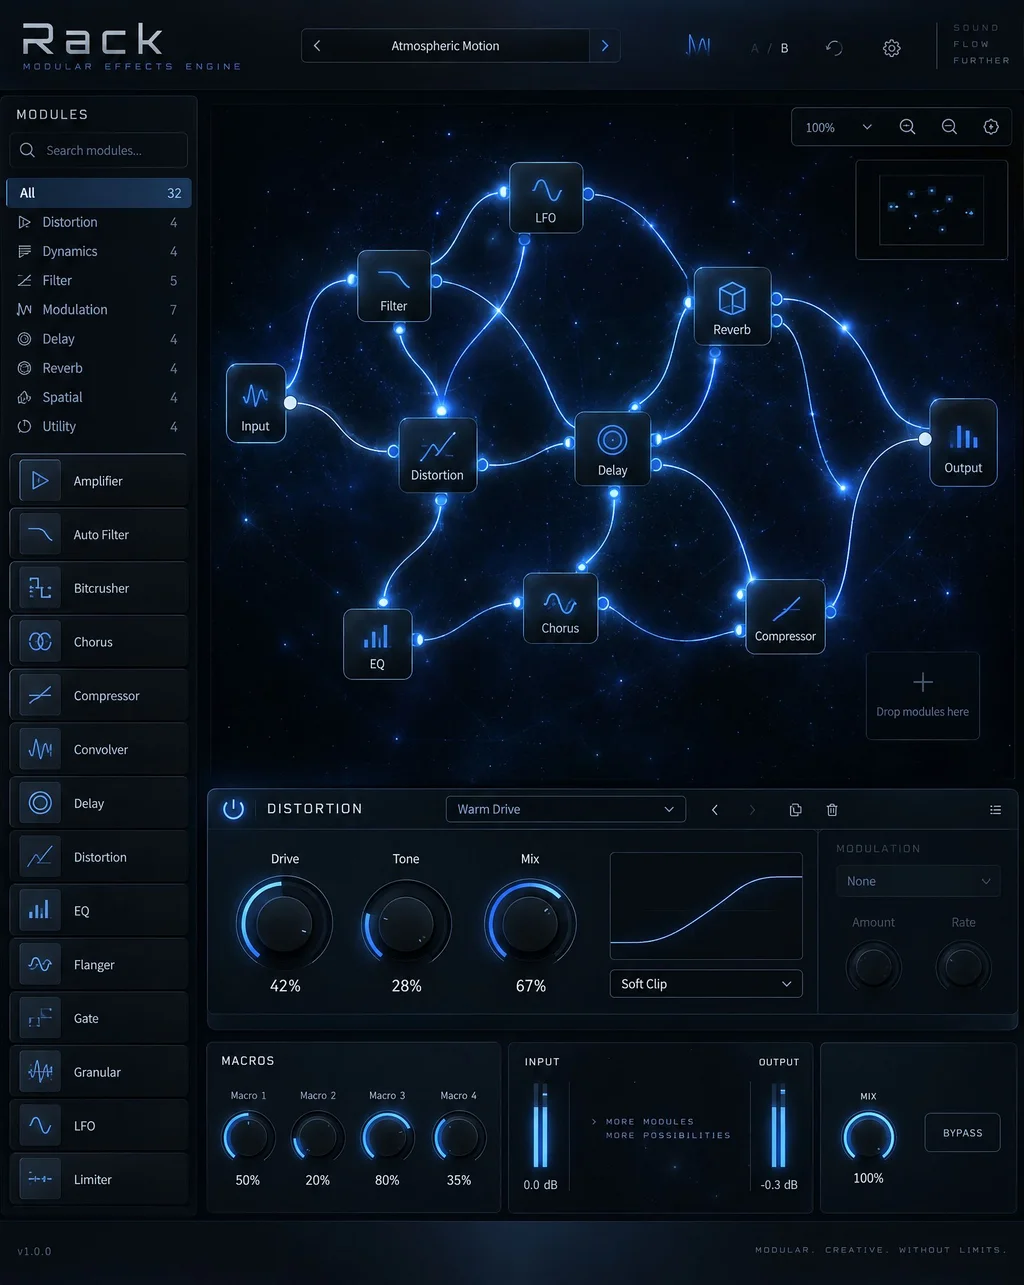Screen dimensions: 1024x1285
Task: Go to previous preset with left chevron
Action: pyautogui.click(x=317, y=46)
